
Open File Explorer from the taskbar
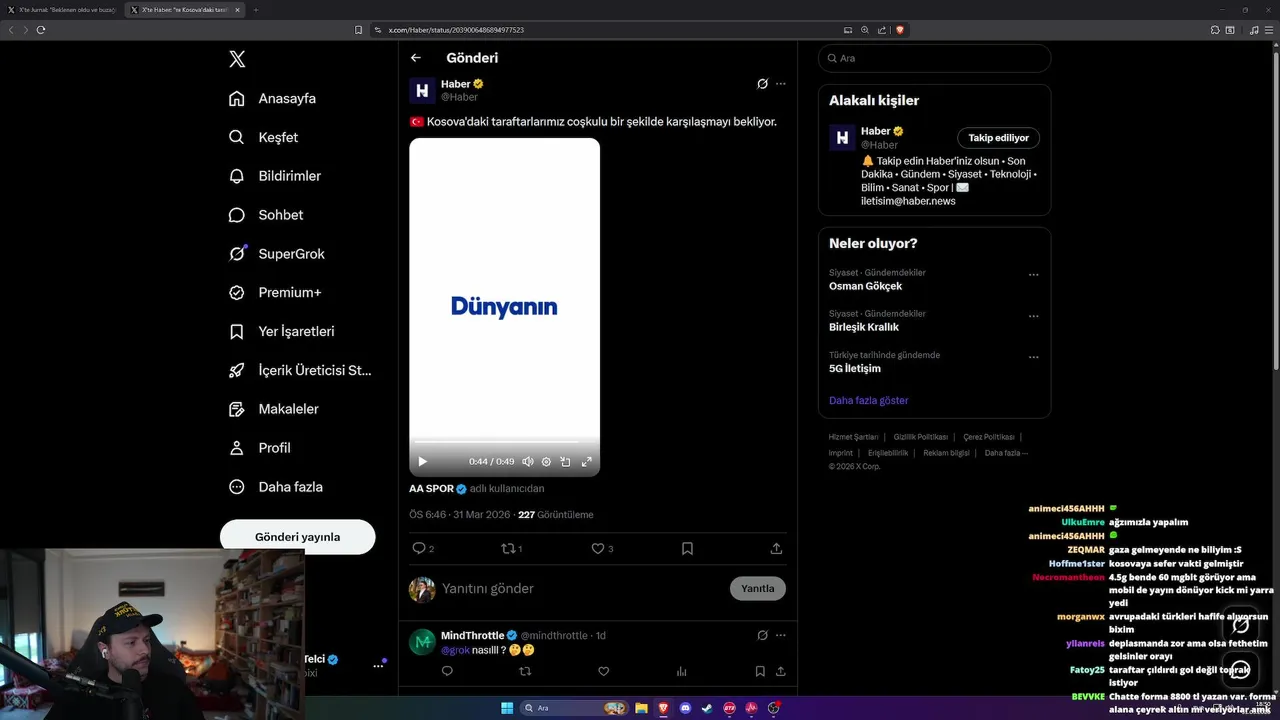(641, 708)
